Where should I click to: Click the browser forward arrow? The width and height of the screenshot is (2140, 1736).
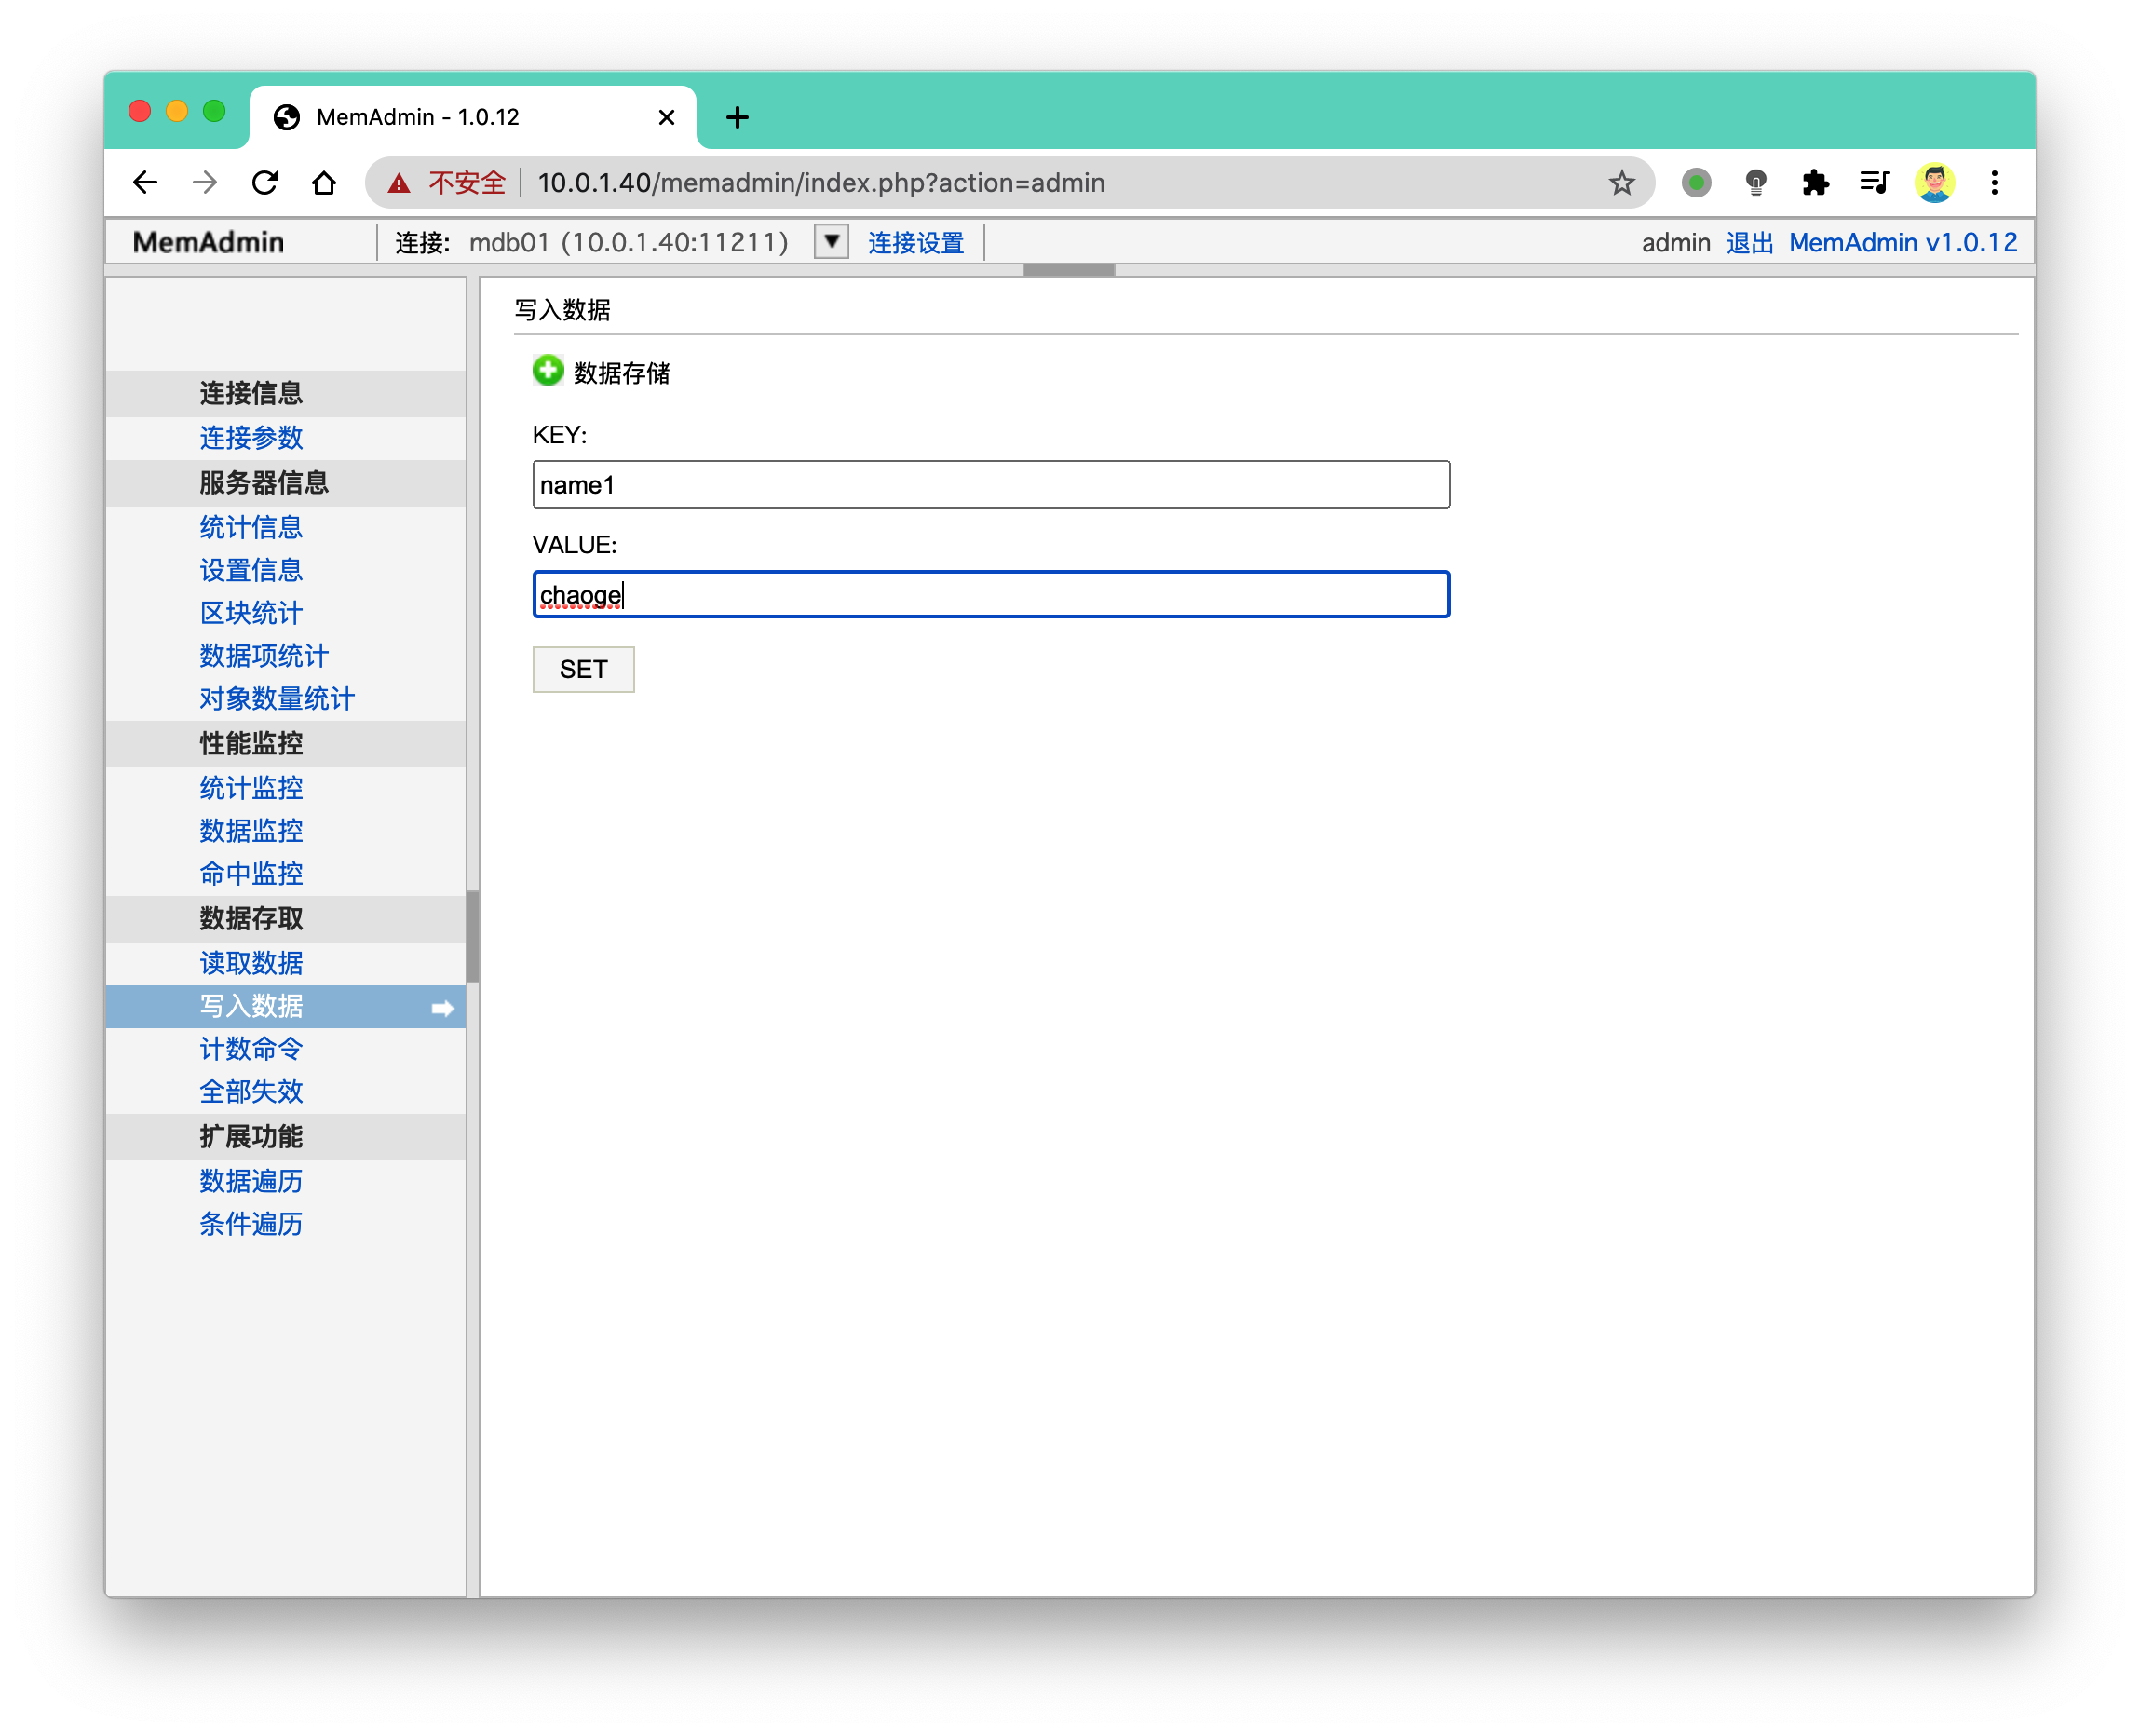tap(205, 183)
